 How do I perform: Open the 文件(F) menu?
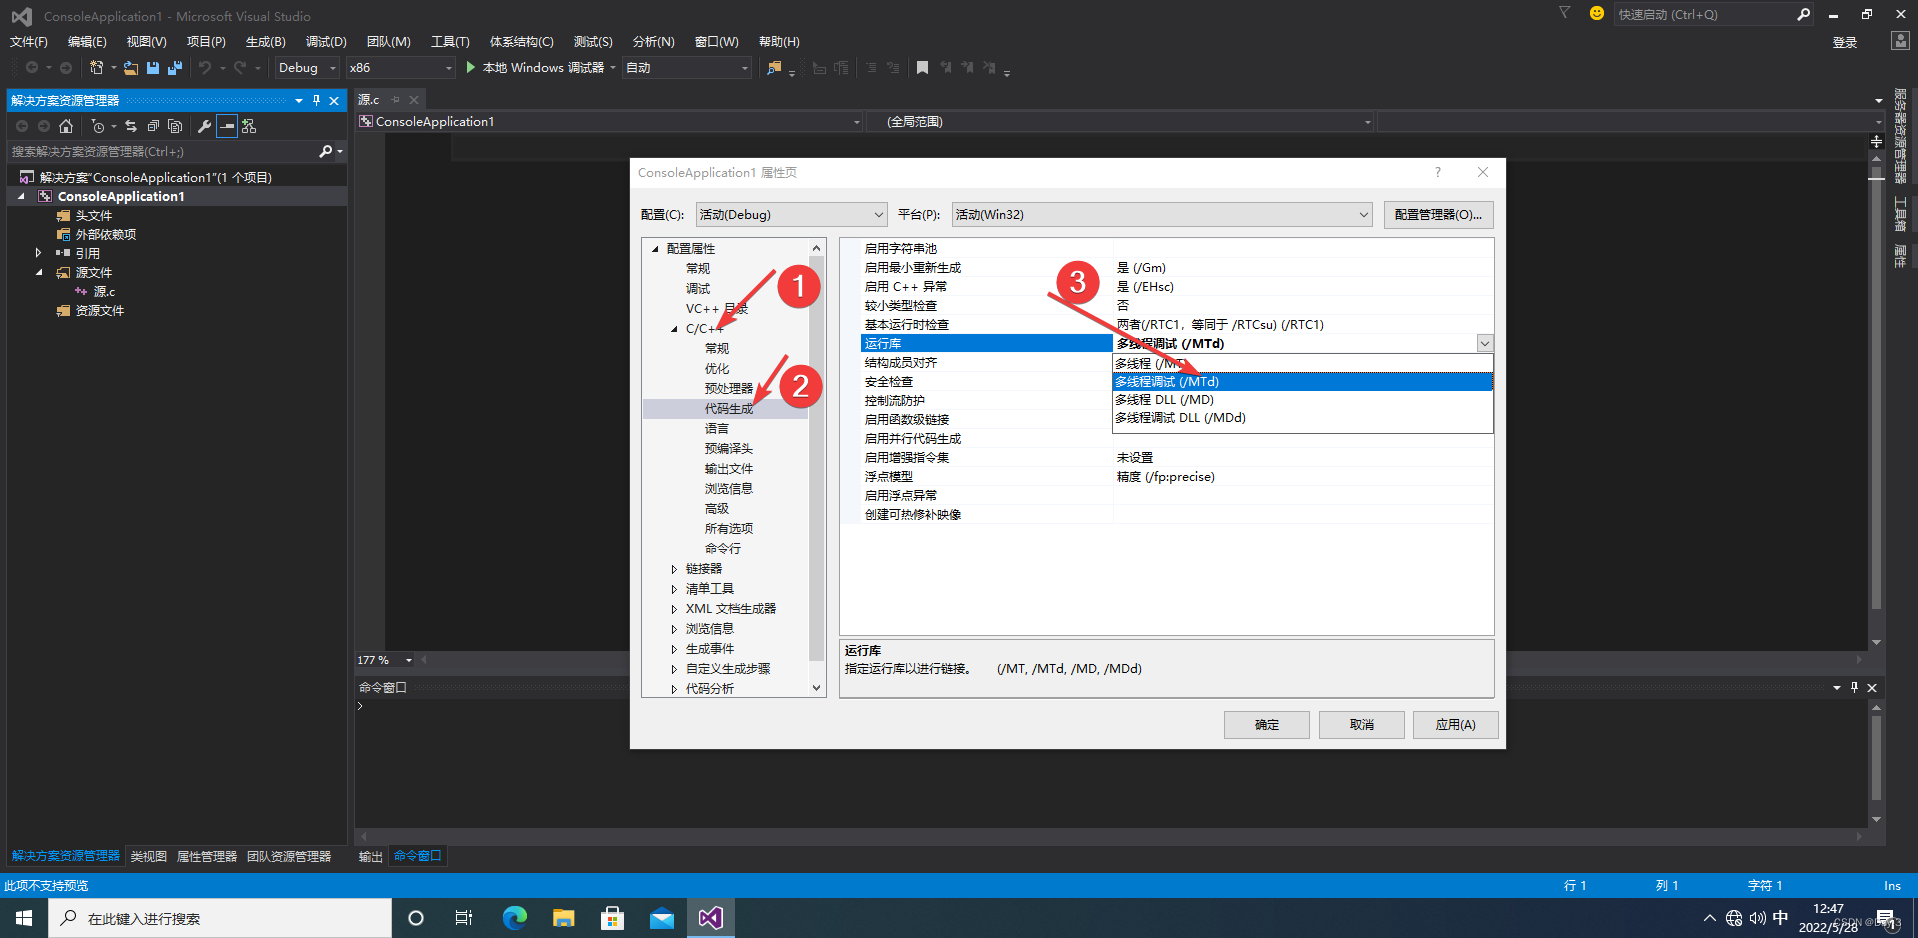click(x=29, y=41)
